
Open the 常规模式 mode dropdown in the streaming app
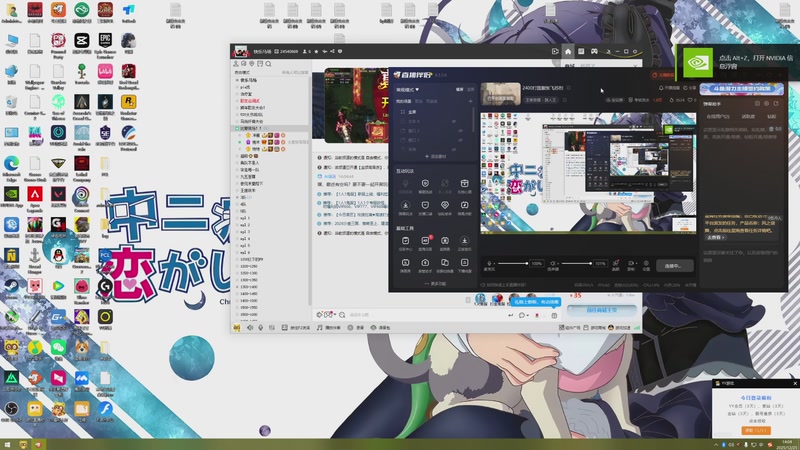tap(408, 89)
